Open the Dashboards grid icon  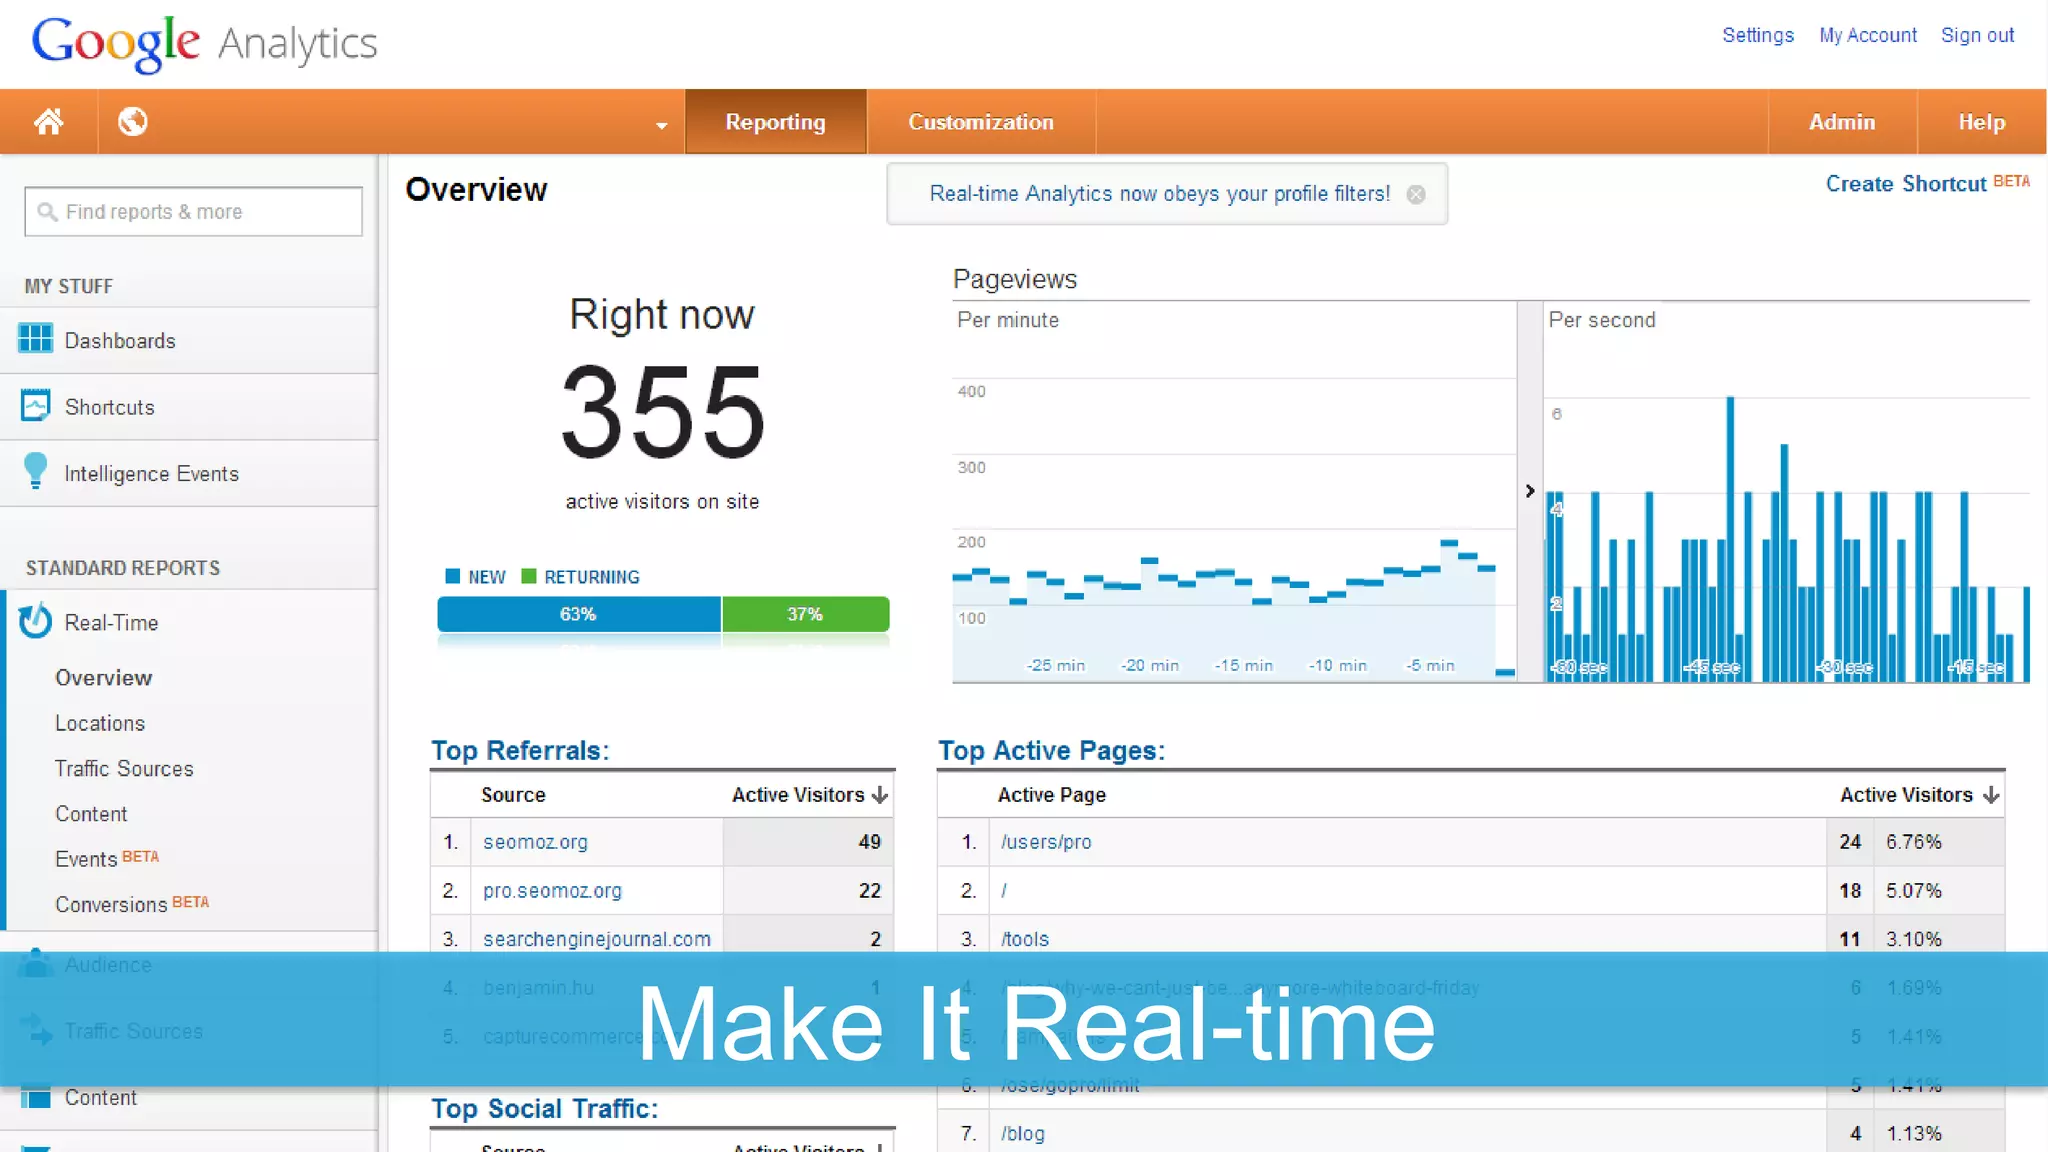pos(35,339)
